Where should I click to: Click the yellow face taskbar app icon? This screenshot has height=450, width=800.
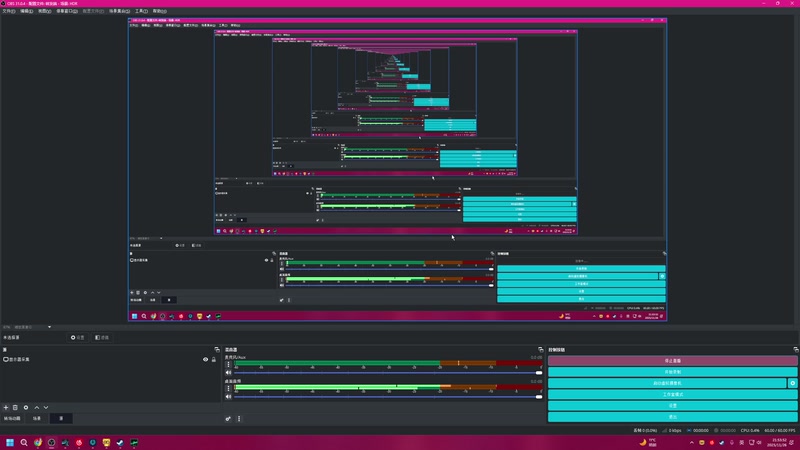coord(106,442)
